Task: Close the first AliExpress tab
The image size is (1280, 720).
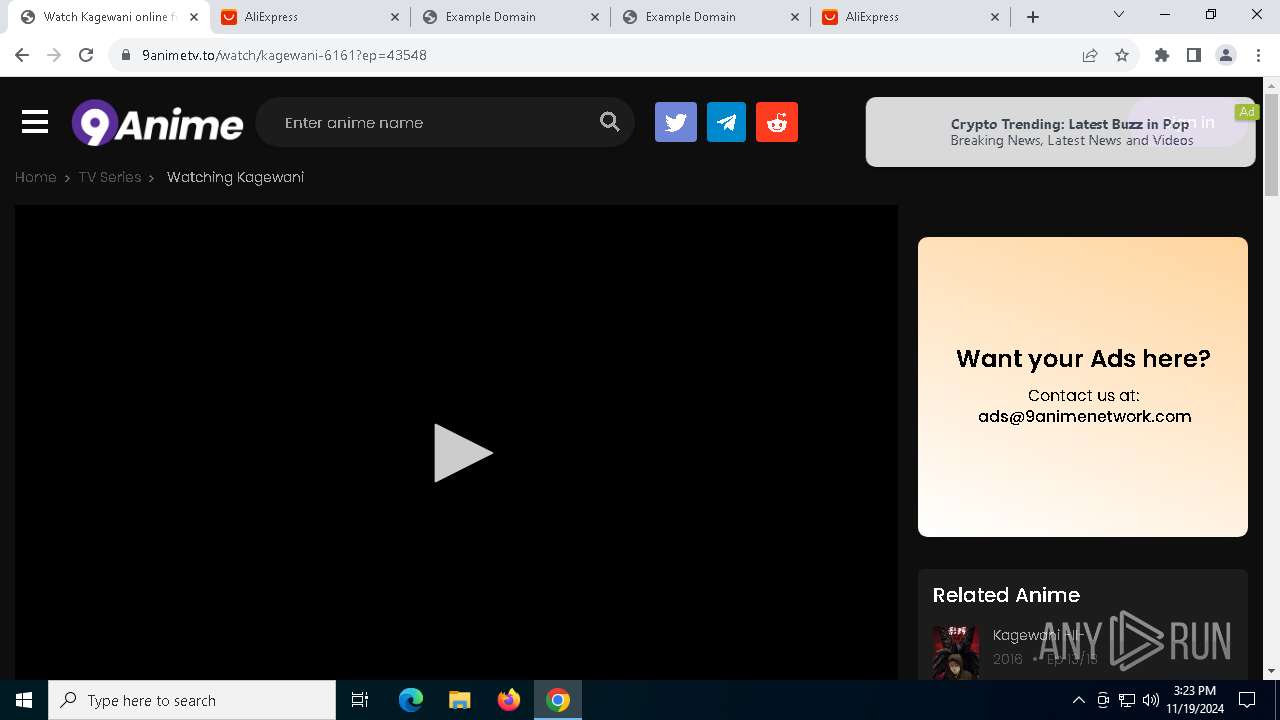Action: click(x=395, y=17)
